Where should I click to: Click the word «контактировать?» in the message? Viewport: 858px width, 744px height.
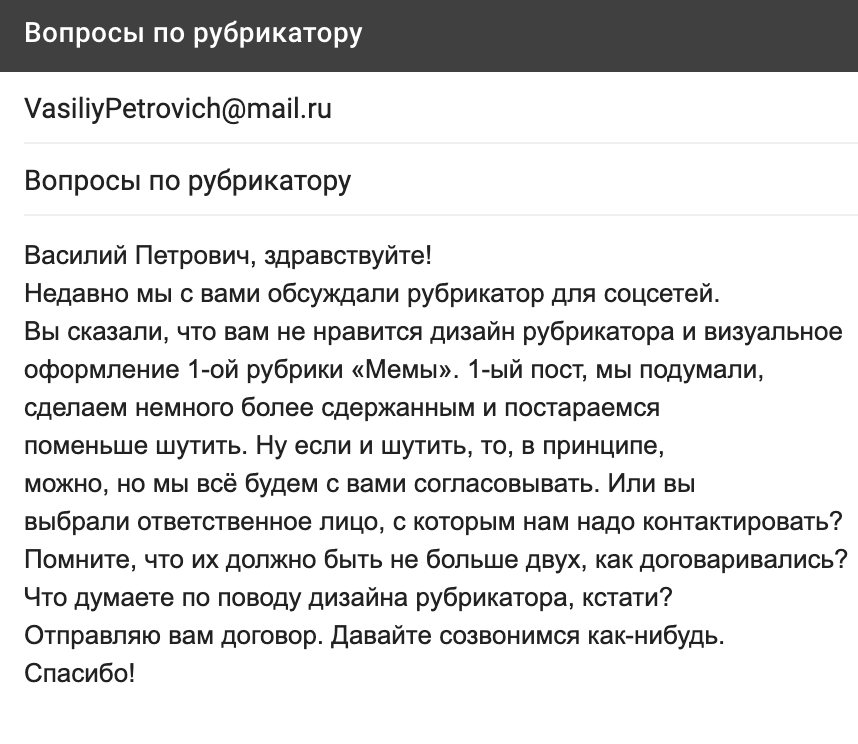pyautogui.click(x=742, y=521)
